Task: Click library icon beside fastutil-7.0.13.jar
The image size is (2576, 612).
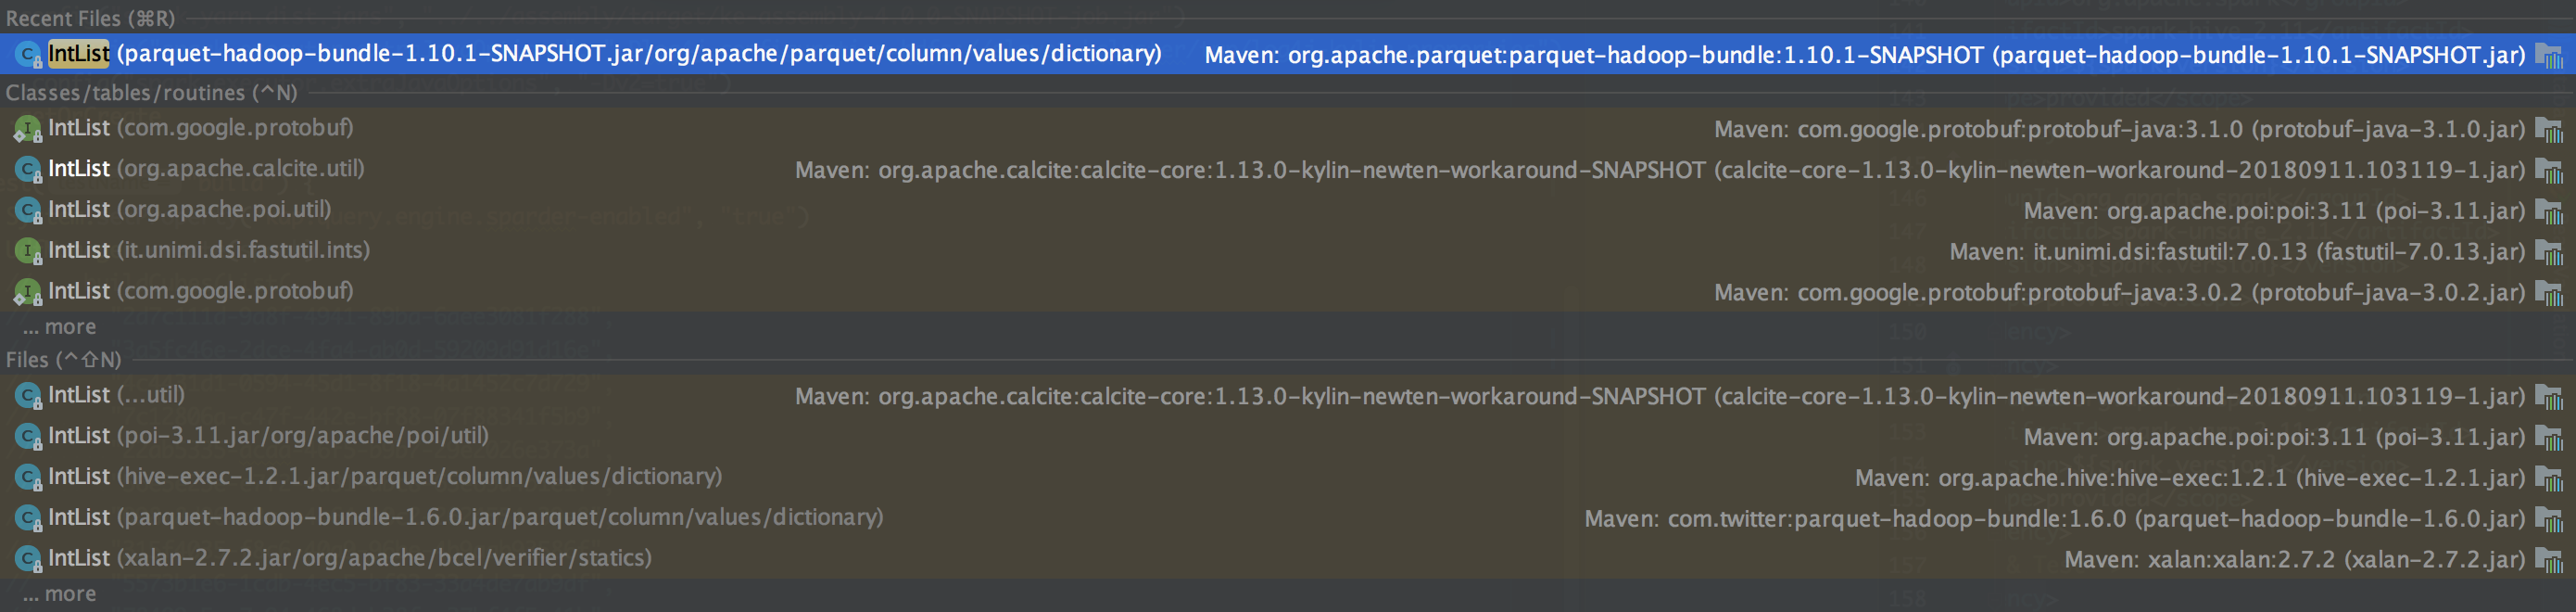Action: click(2549, 252)
